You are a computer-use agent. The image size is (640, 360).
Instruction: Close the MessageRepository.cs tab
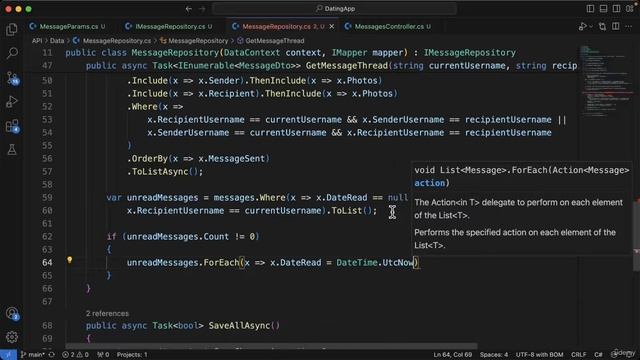pyautogui.click(x=332, y=27)
